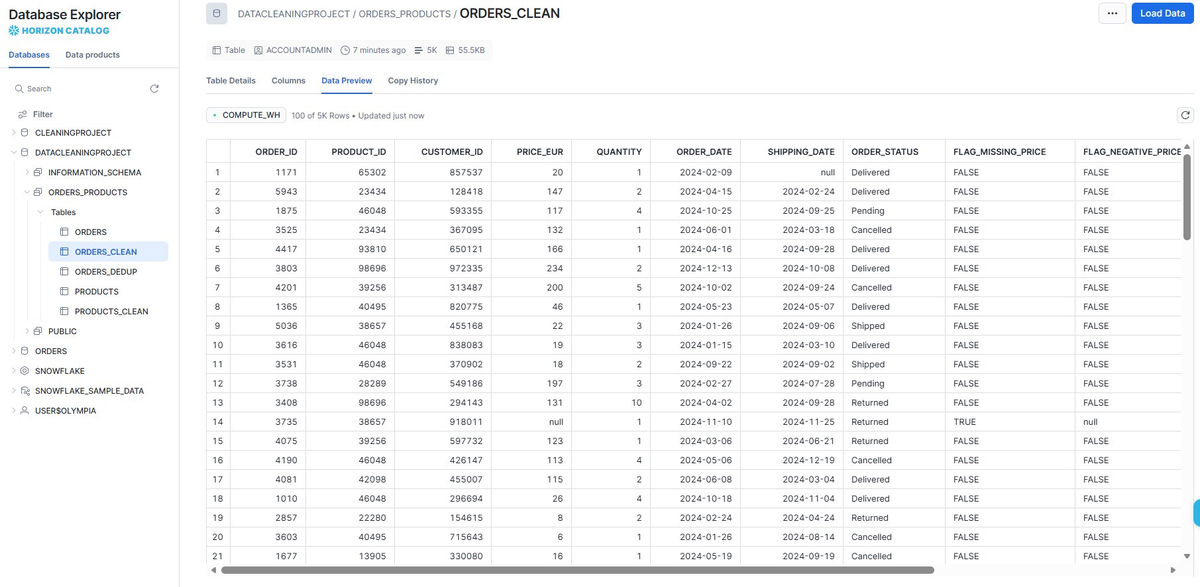Click the INFORMATION_SCHEMA schema icon
Screen dimensions: 1200x587
38,173
